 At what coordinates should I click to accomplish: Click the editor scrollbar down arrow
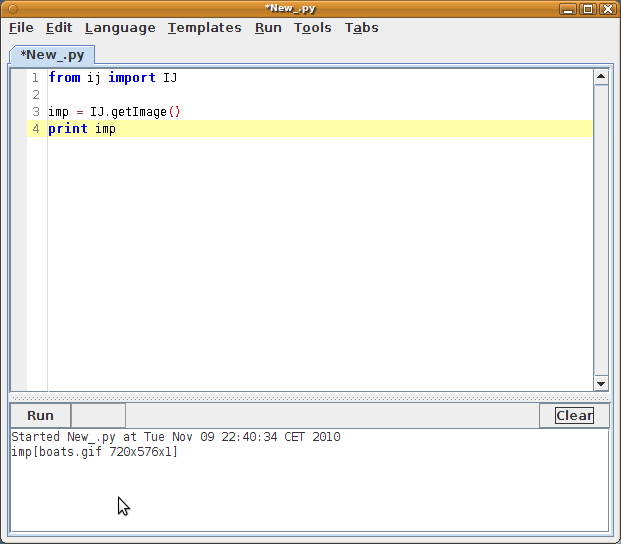(x=601, y=383)
